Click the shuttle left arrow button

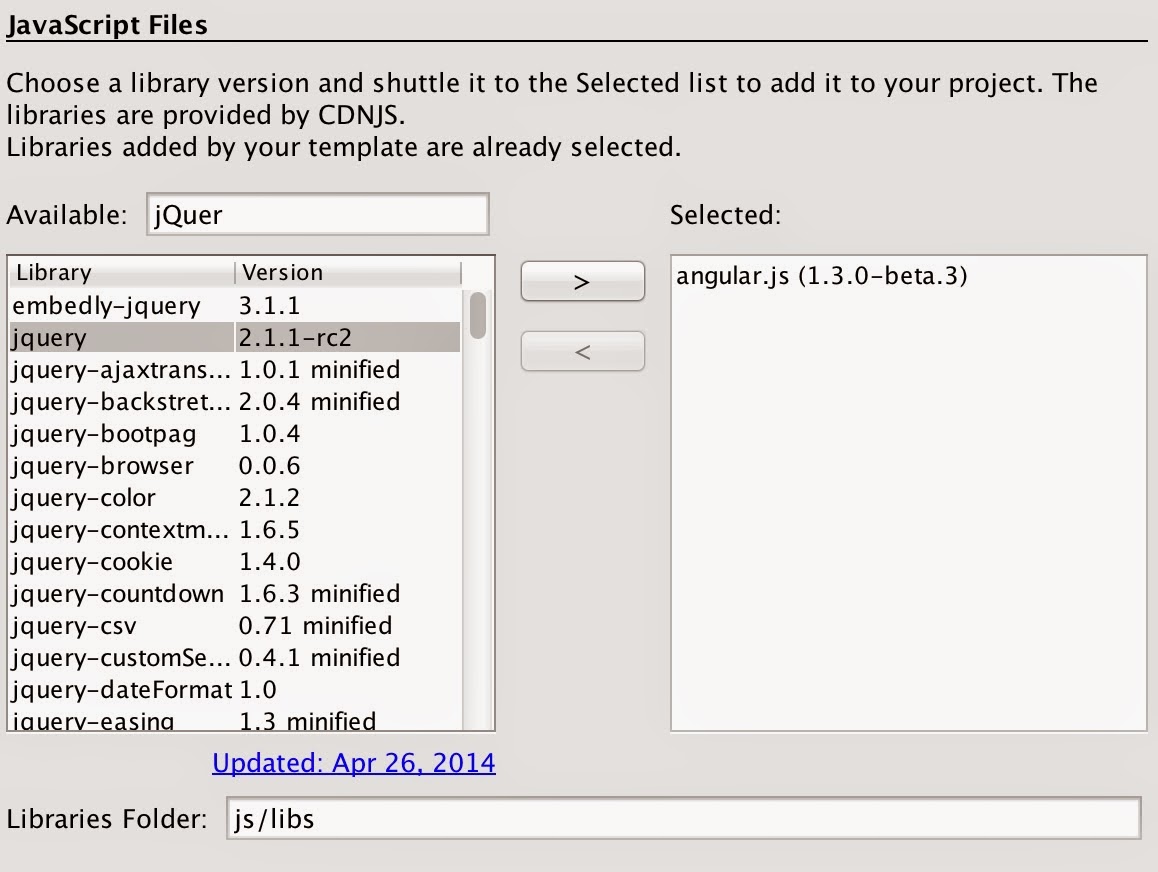click(582, 350)
